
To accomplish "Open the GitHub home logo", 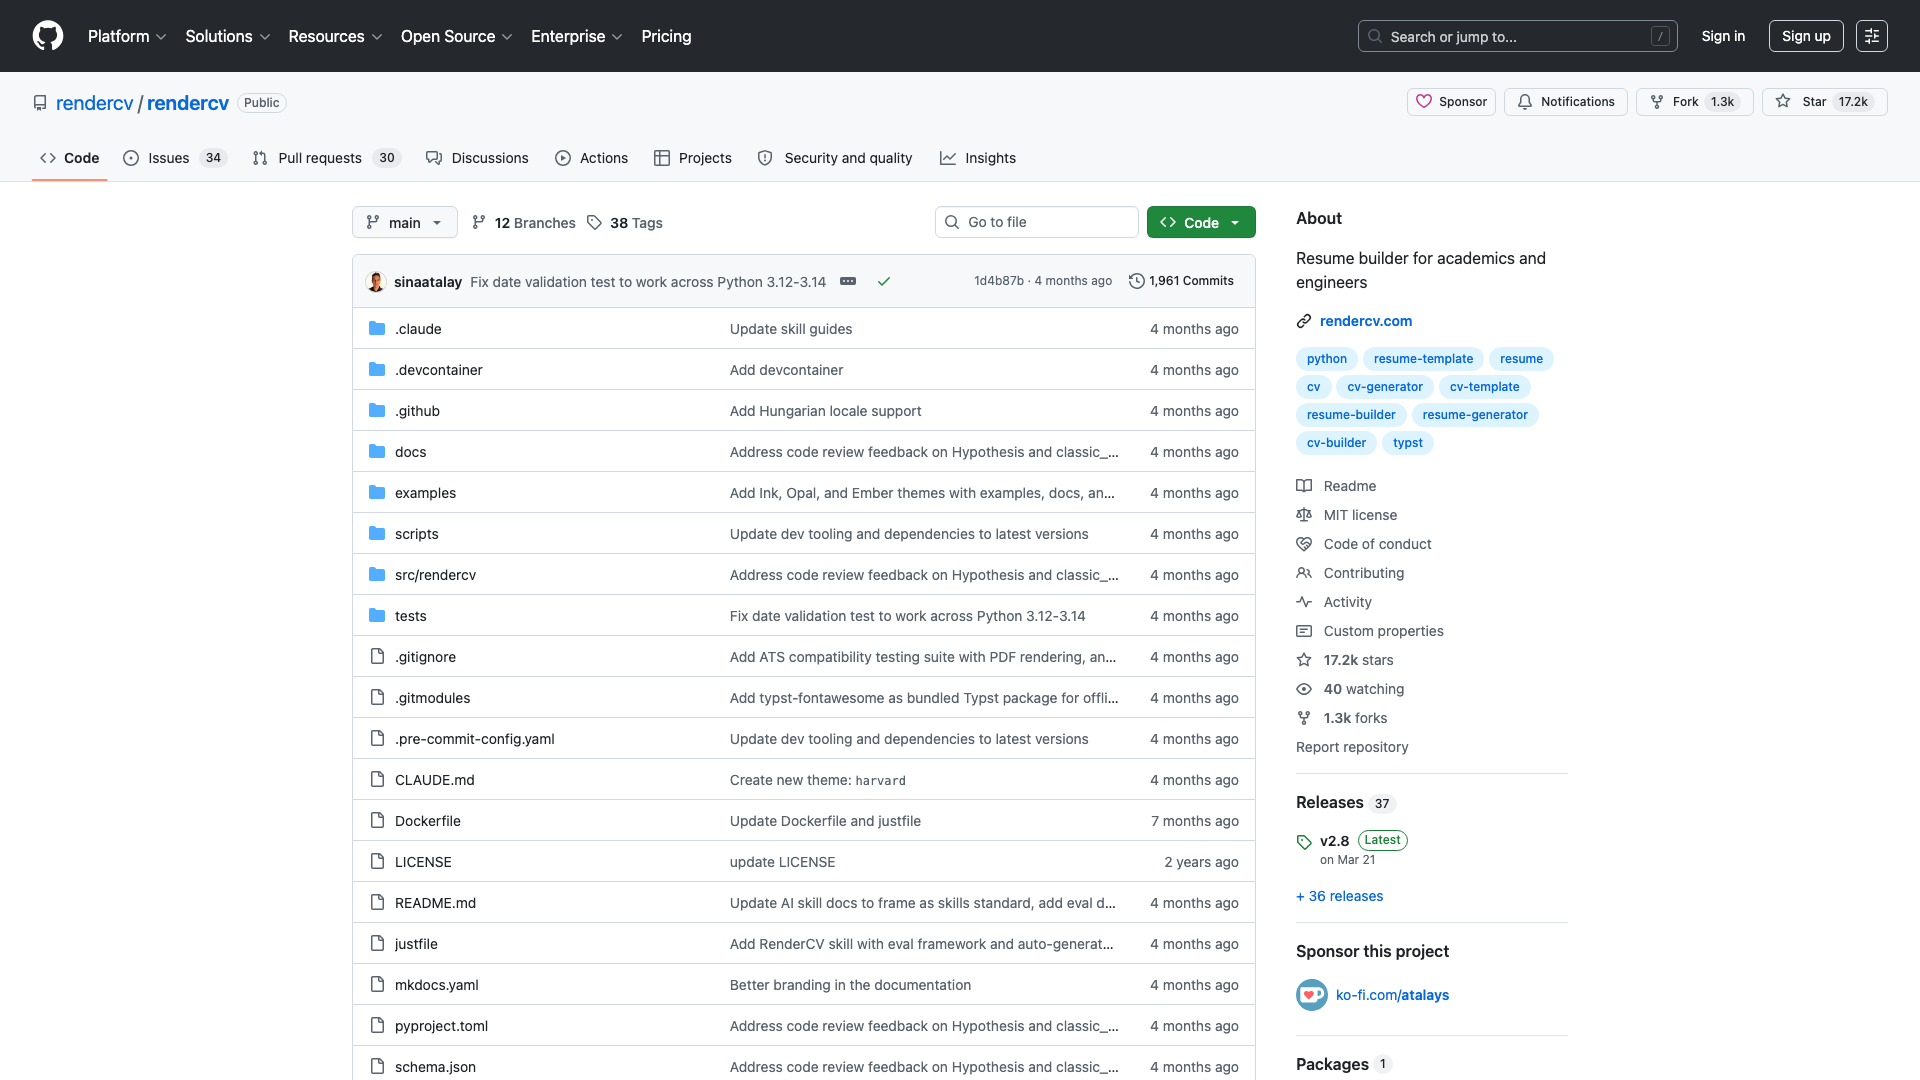I will coord(48,36).
